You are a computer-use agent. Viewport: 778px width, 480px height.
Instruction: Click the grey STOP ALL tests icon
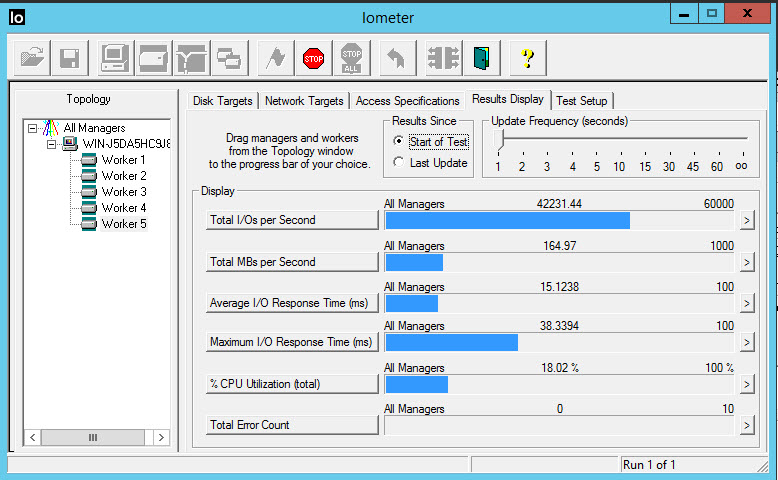351,58
